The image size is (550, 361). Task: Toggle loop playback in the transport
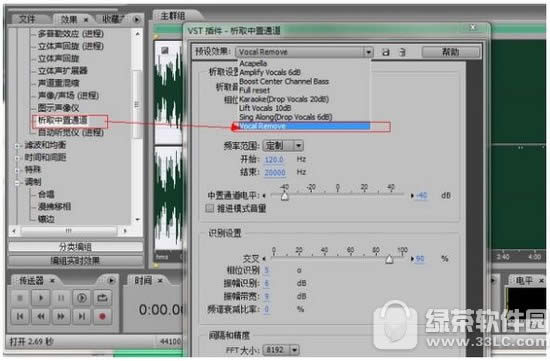pyautogui.click(x=102, y=298)
